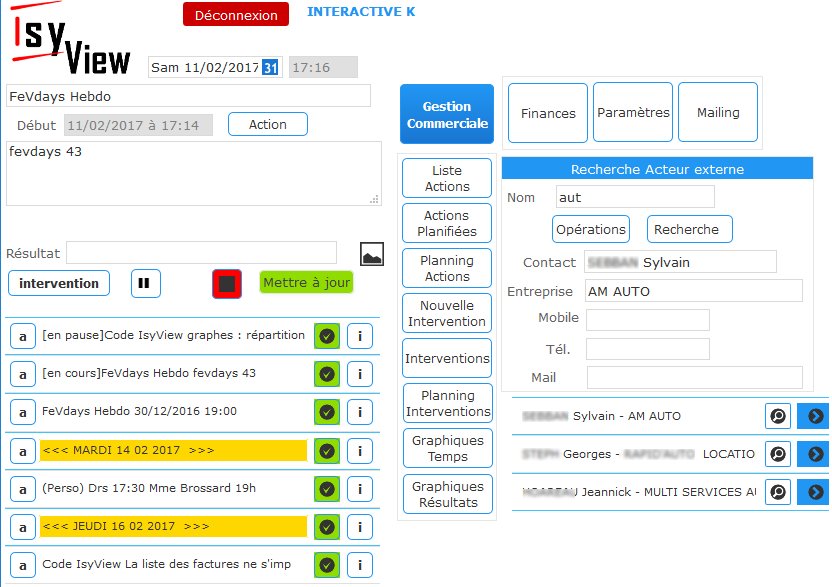Open Paramètres tab

[633, 112]
